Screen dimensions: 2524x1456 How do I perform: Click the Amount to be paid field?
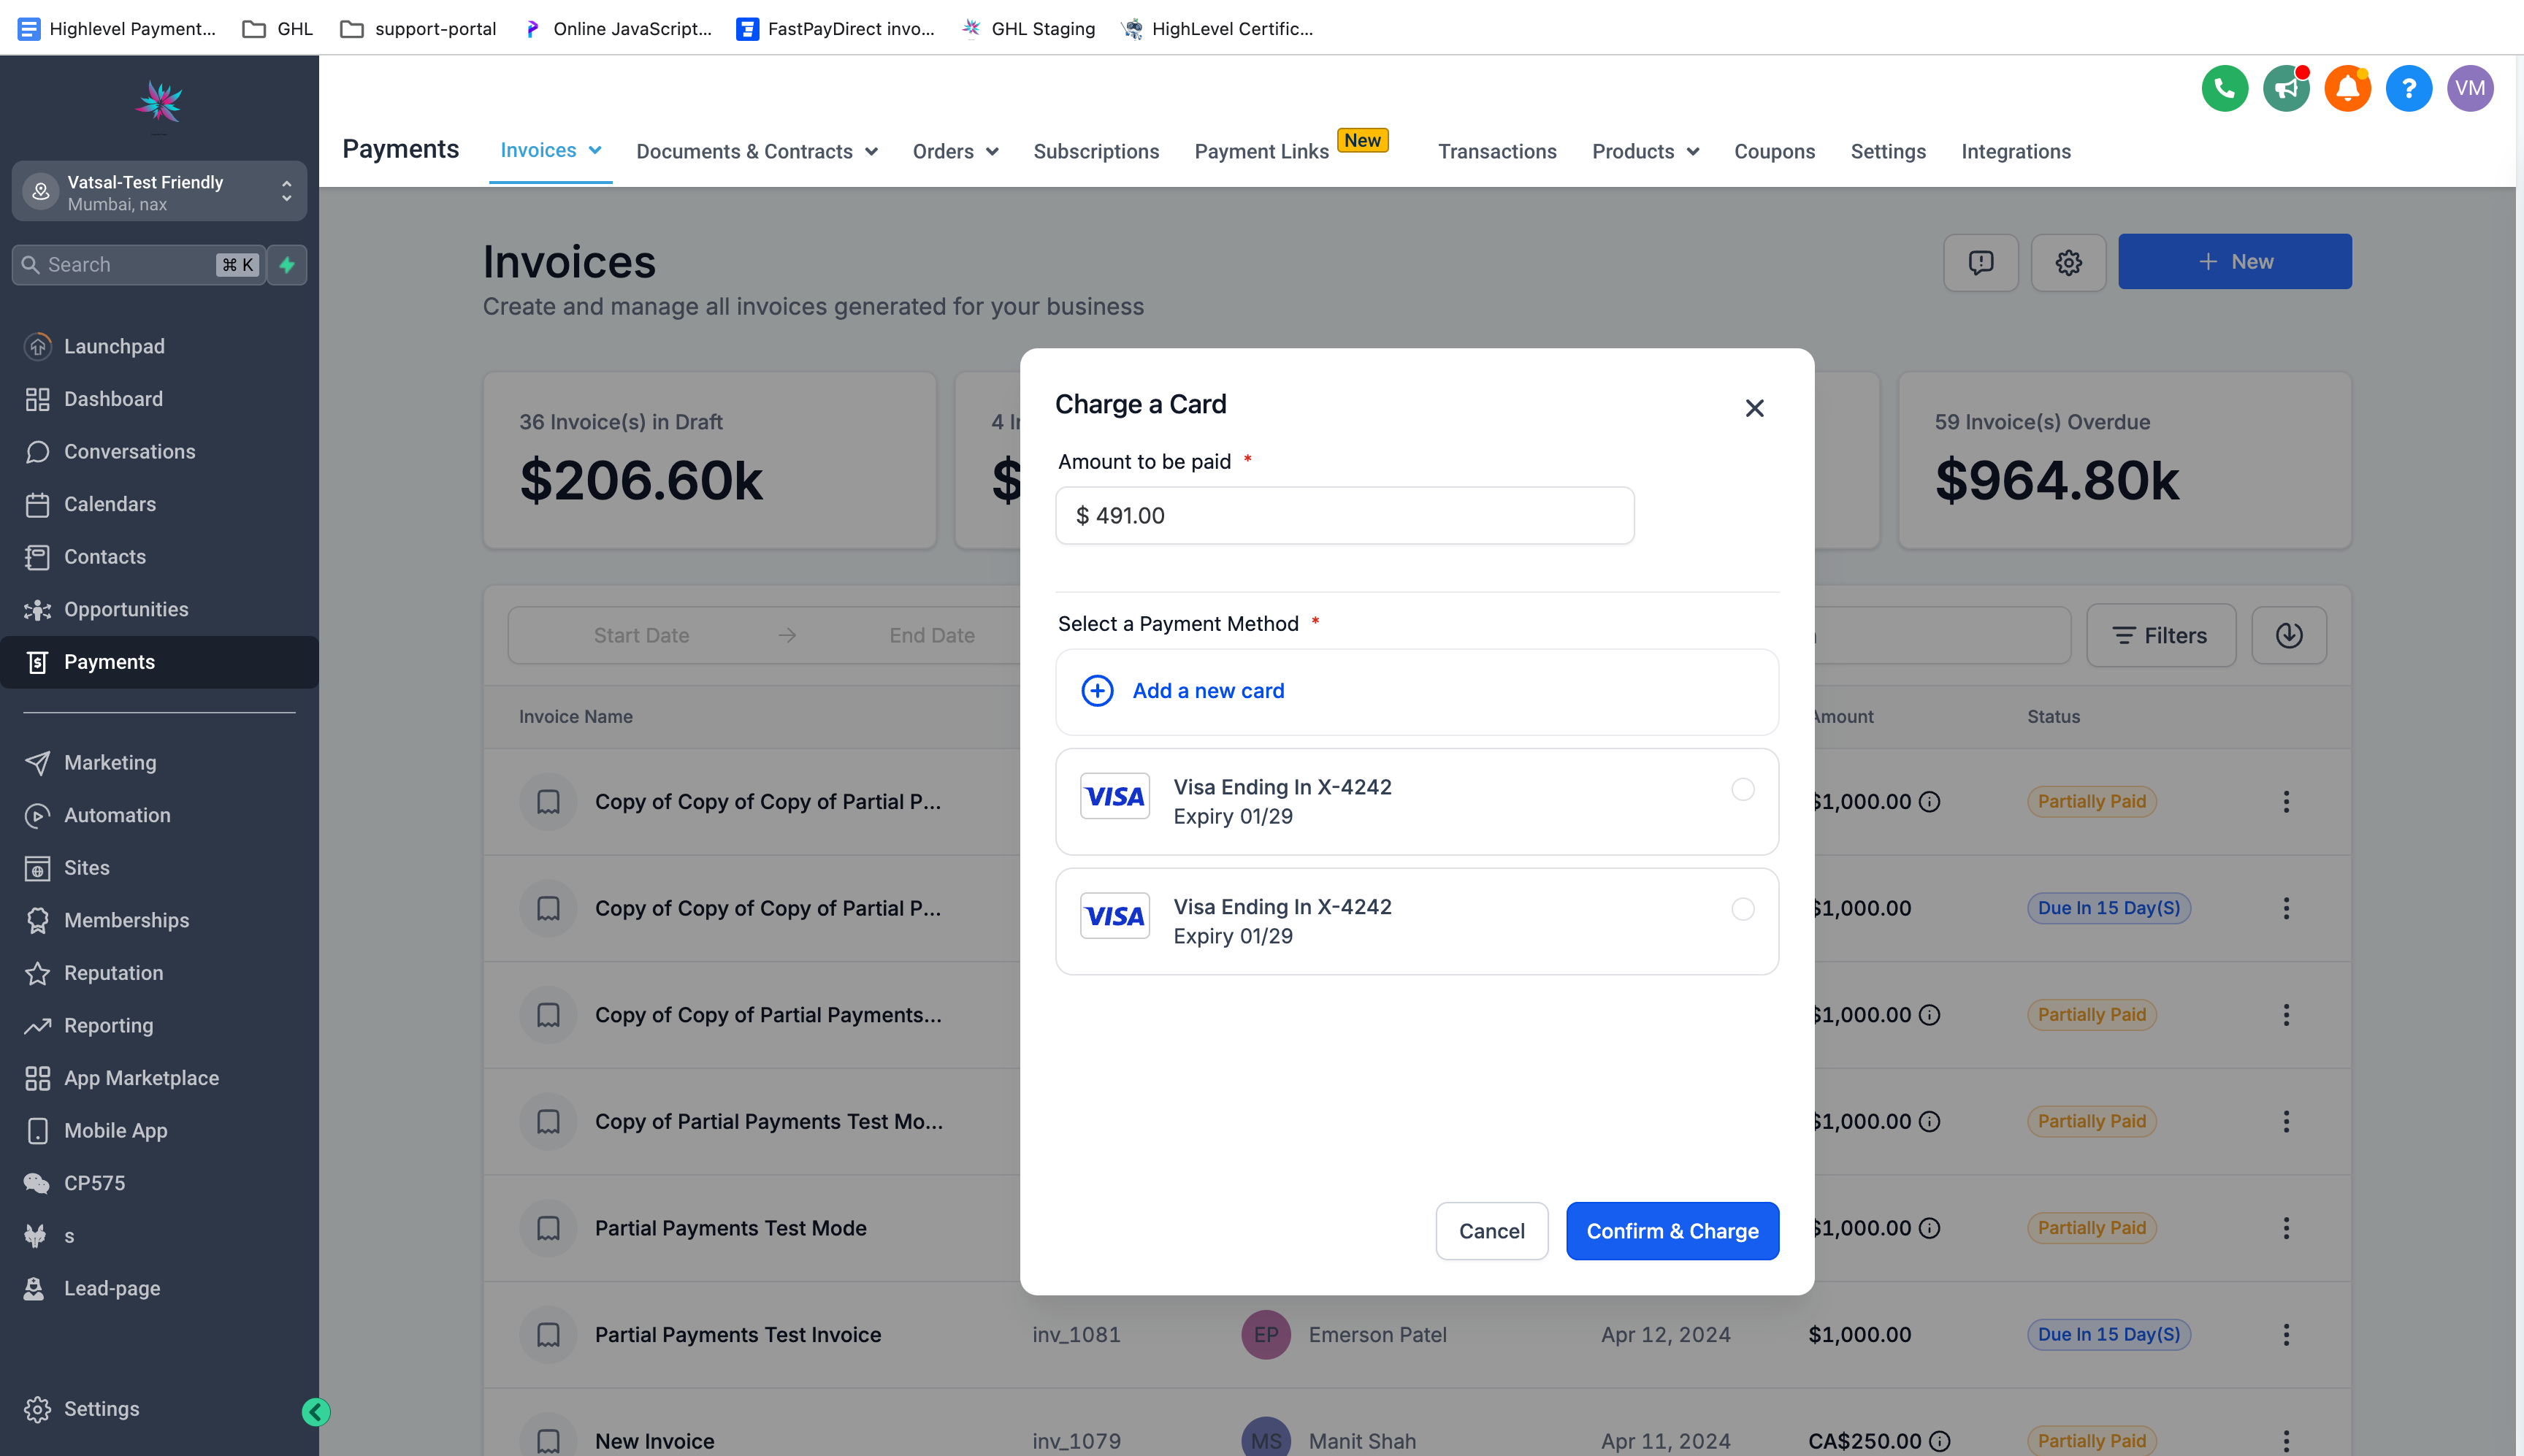[1344, 516]
